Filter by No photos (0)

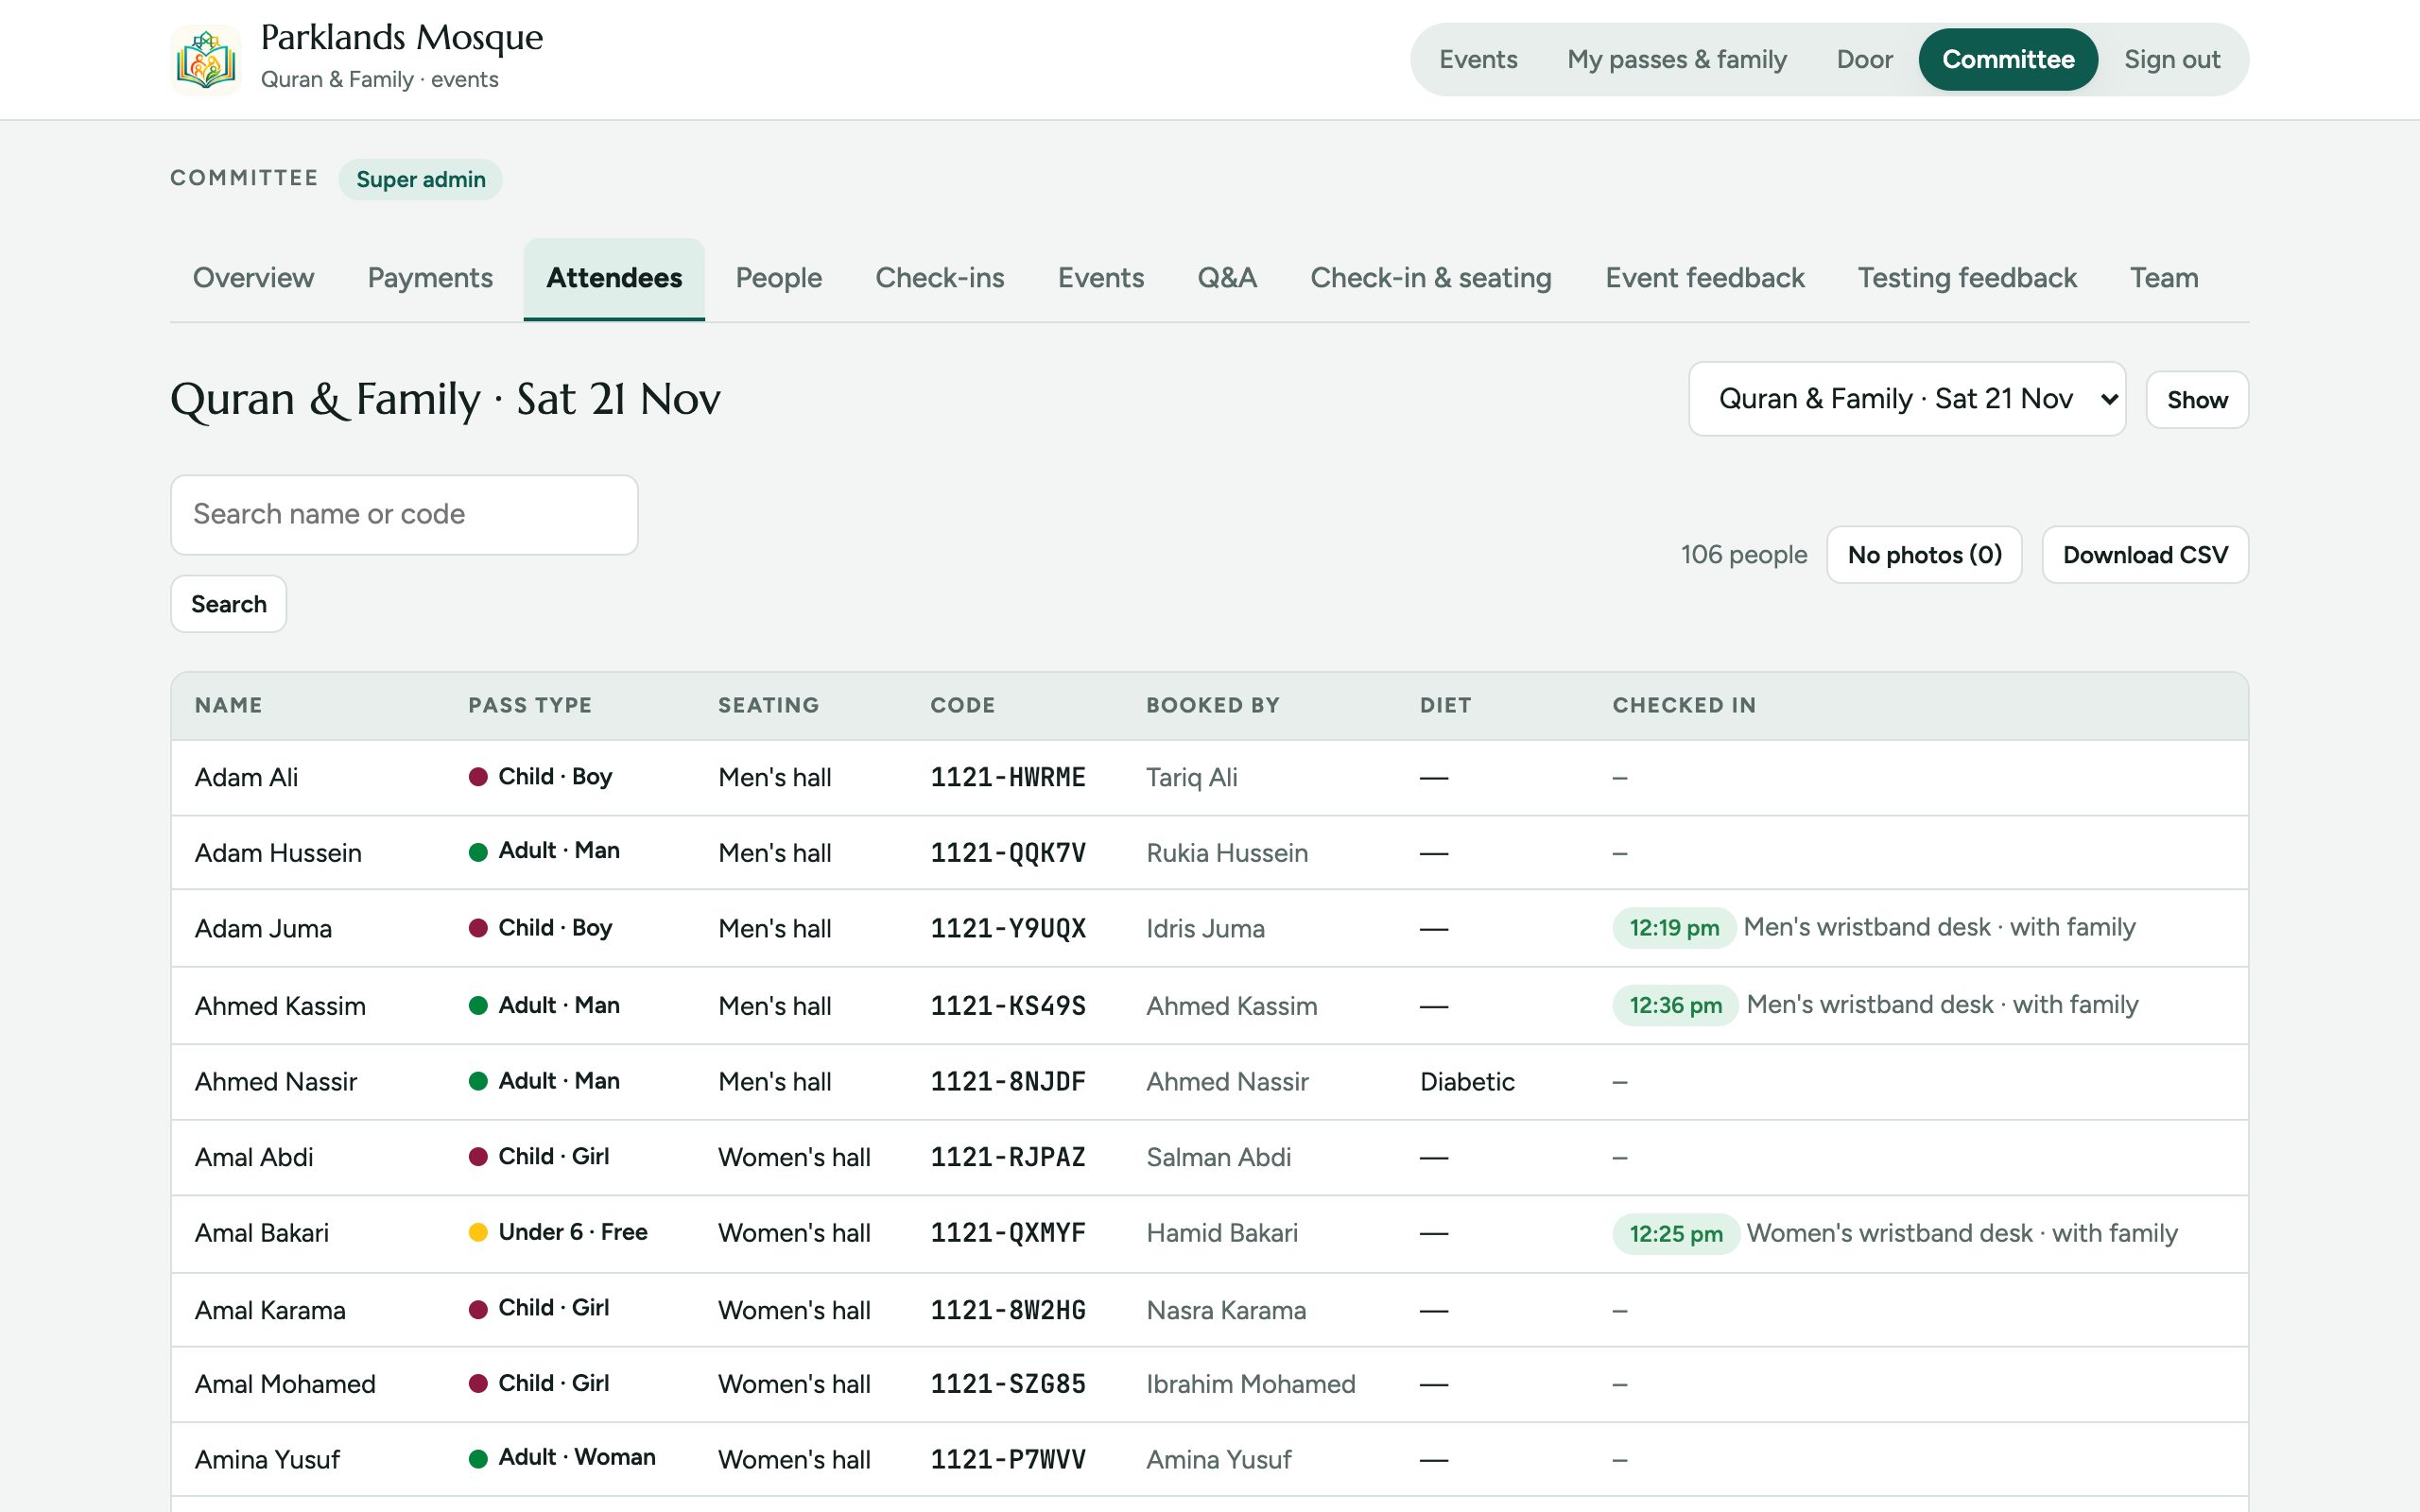click(x=1924, y=555)
